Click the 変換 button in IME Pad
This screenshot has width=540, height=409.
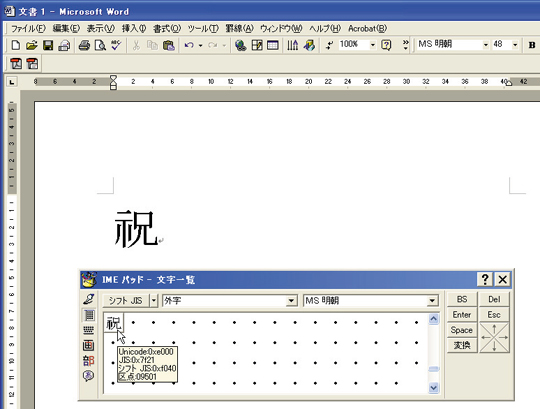pyautogui.click(x=462, y=345)
